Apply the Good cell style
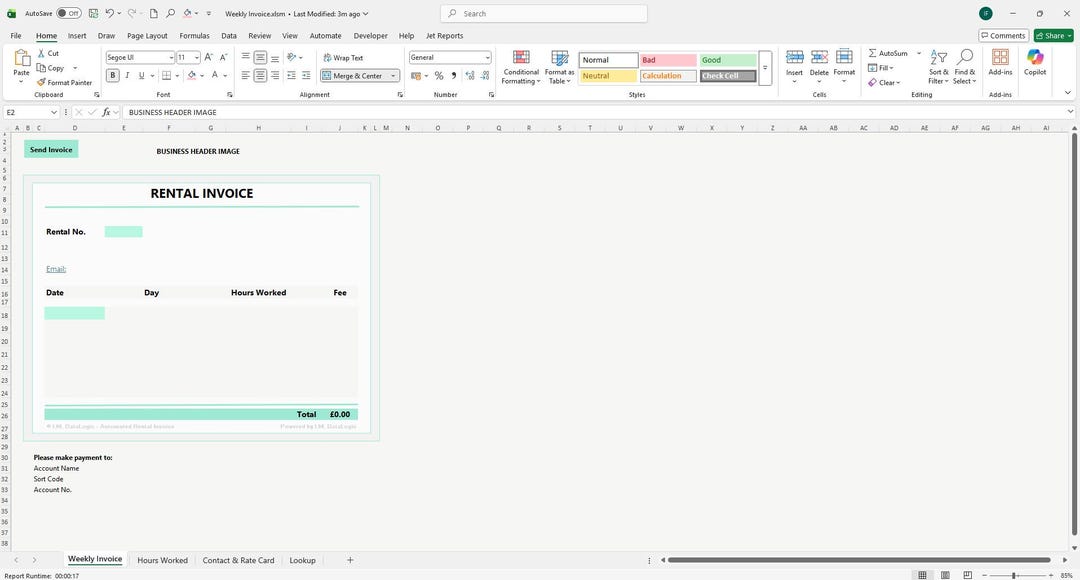Viewport: 1080px width, 580px height. (x=728, y=60)
